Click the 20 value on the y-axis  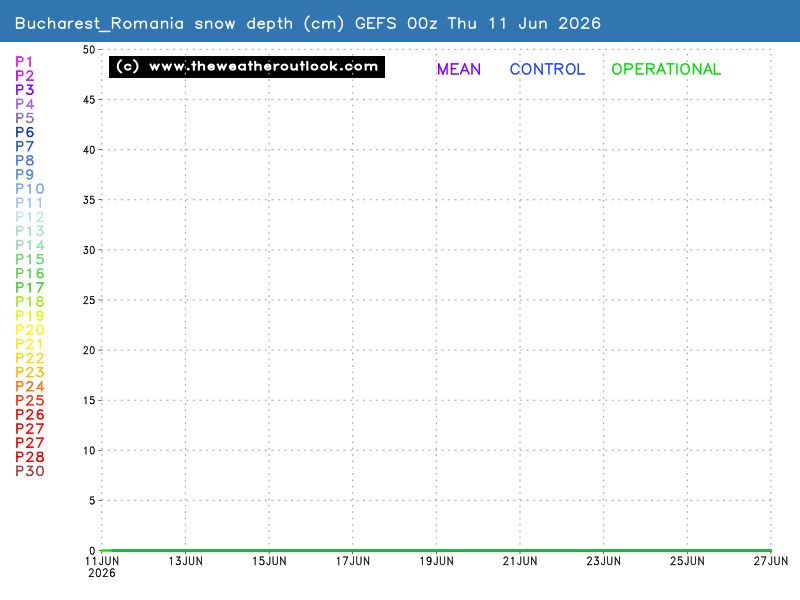tap(89, 351)
